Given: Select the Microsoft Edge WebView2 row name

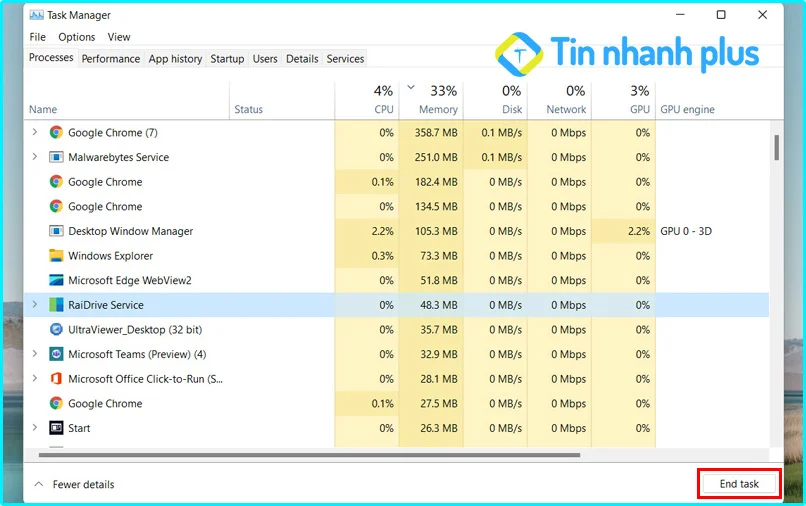Looking at the screenshot, I should click(x=130, y=281).
